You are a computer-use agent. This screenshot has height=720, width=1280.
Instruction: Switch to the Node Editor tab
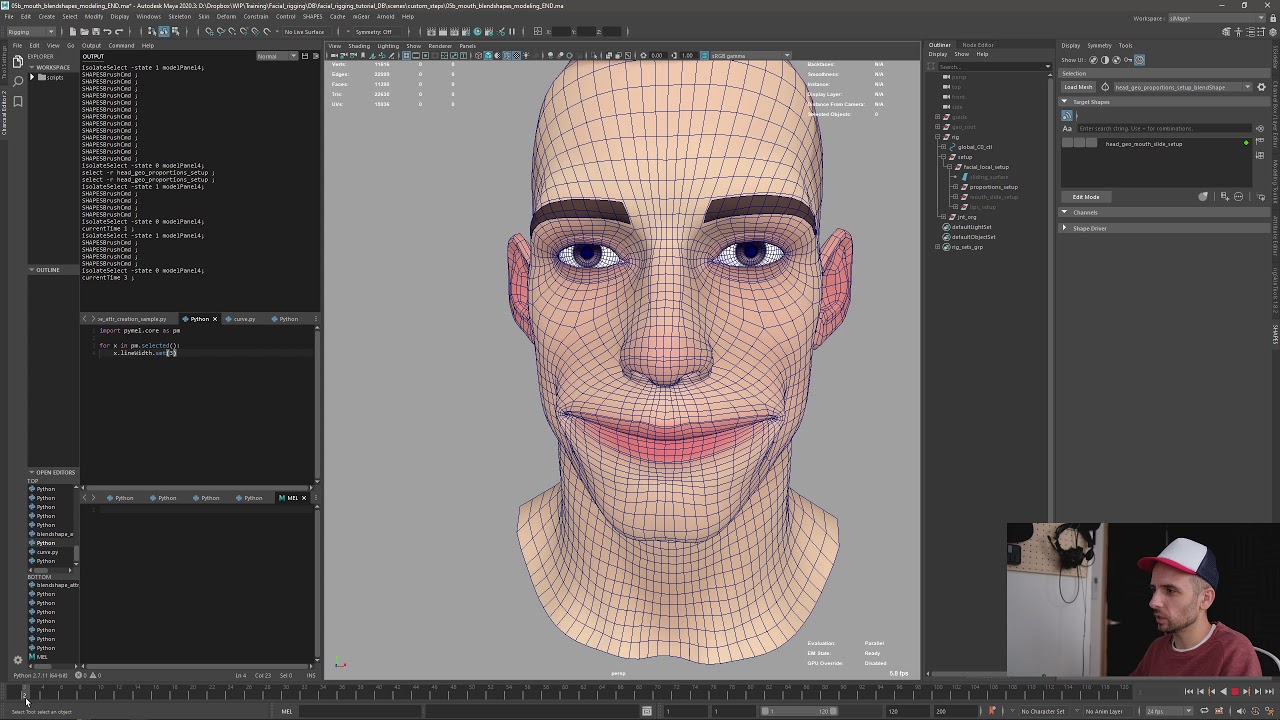(x=977, y=45)
